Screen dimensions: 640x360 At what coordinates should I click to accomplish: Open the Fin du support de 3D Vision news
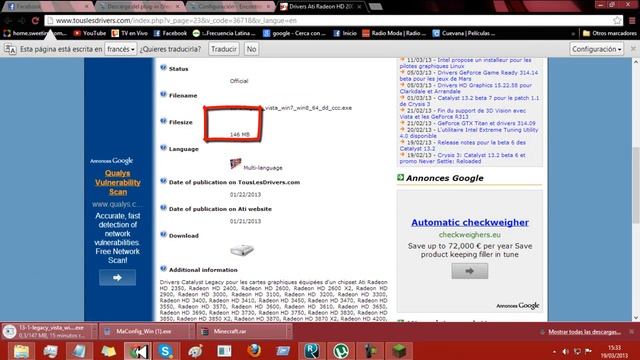coord(463,113)
